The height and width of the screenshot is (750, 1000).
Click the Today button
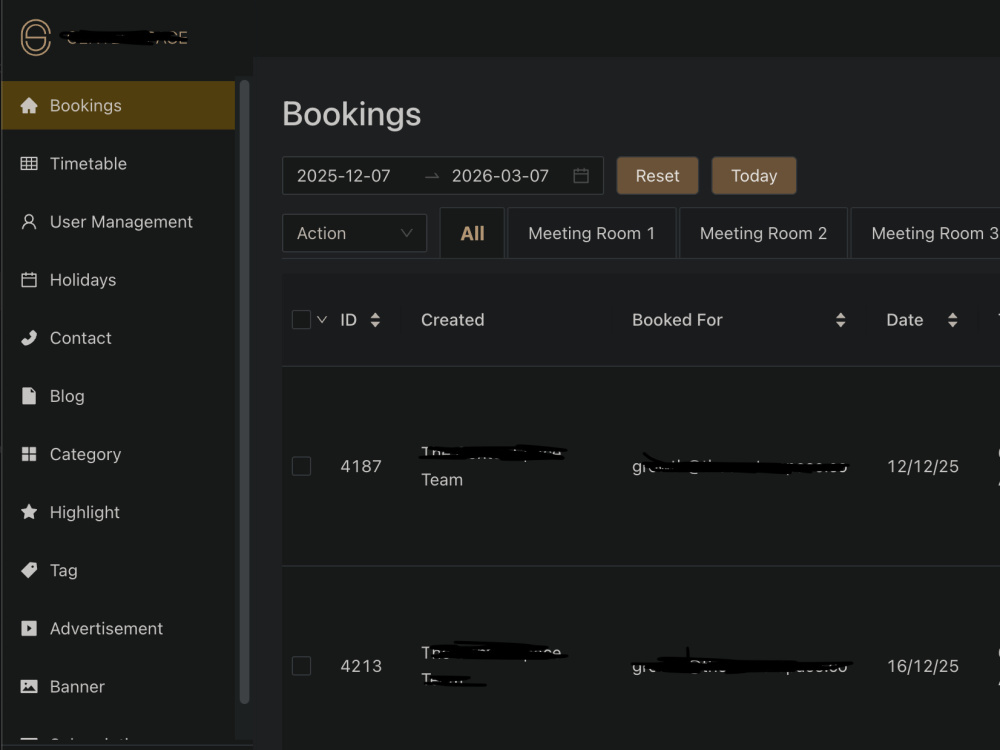[754, 175]
